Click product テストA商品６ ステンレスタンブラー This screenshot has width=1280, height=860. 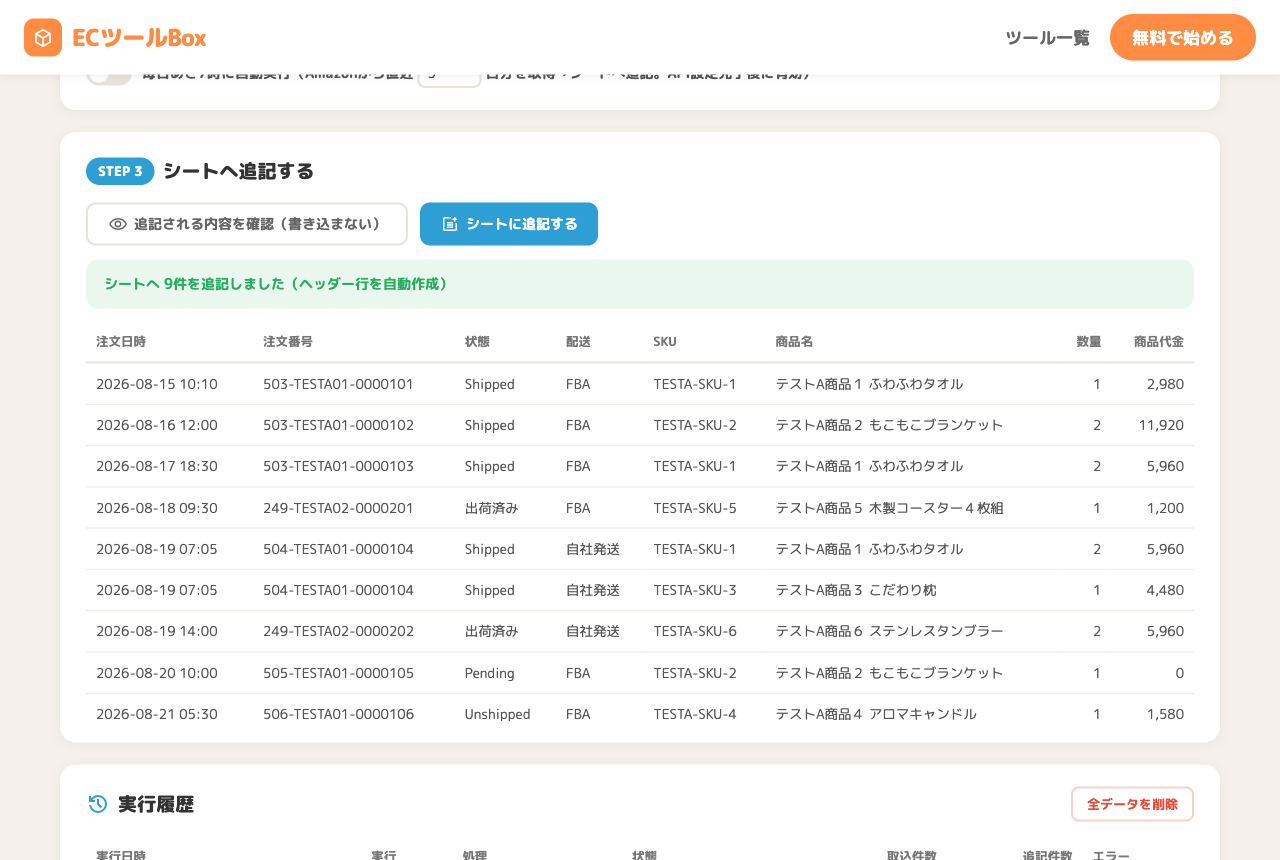(889, 631)
